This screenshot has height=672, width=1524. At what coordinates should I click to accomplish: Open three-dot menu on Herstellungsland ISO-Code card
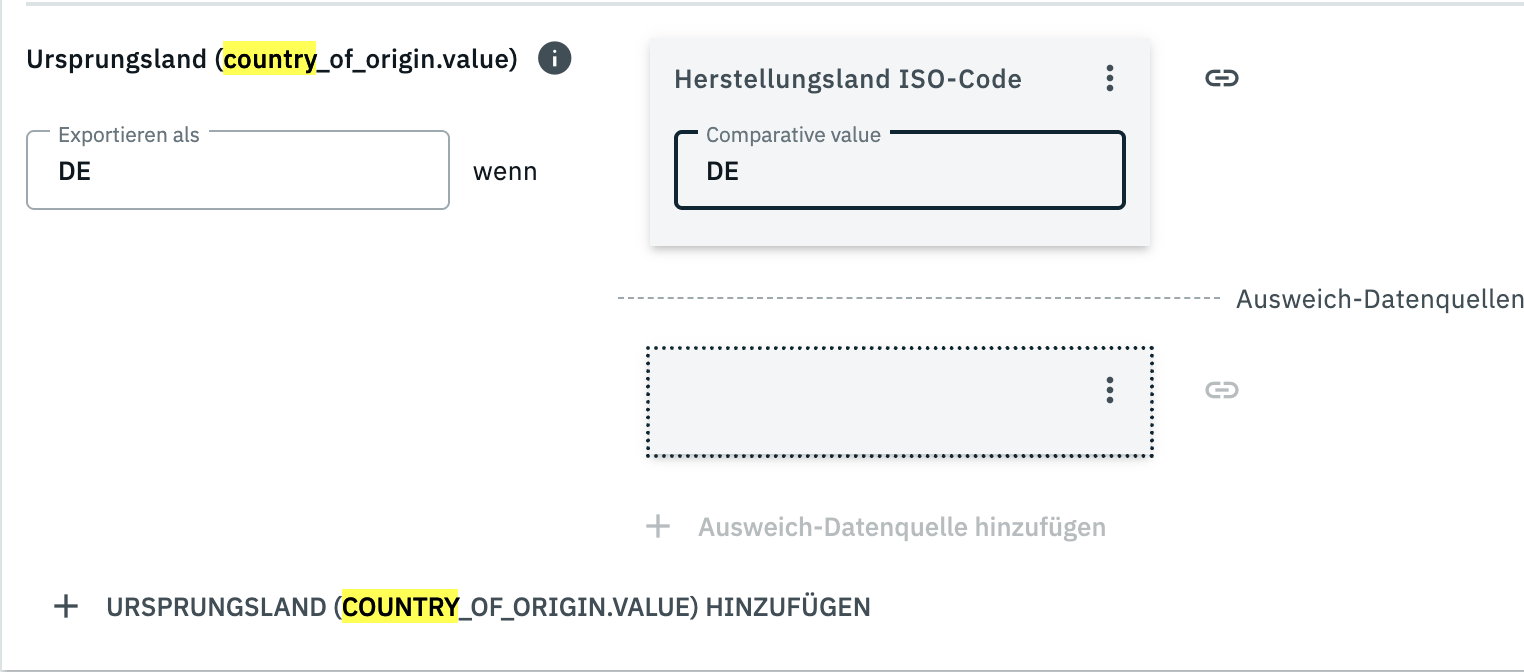(1109, 79)
